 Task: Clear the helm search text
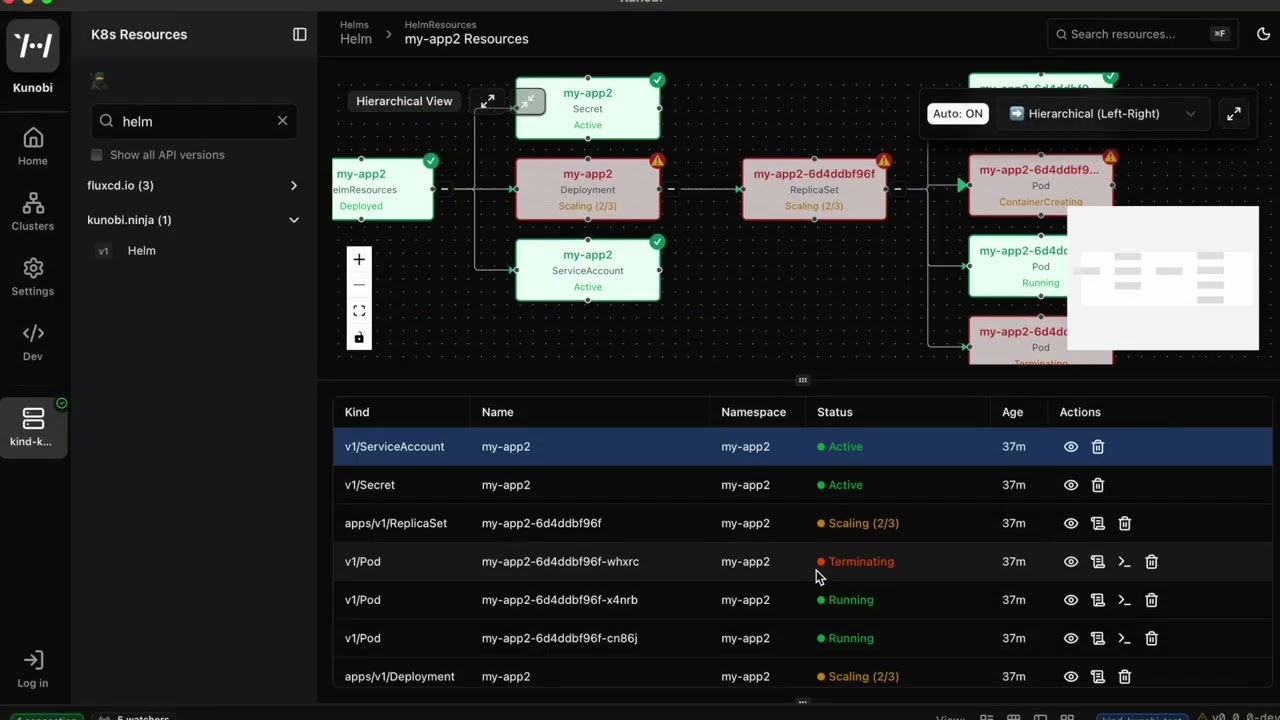tap(282, 121)
